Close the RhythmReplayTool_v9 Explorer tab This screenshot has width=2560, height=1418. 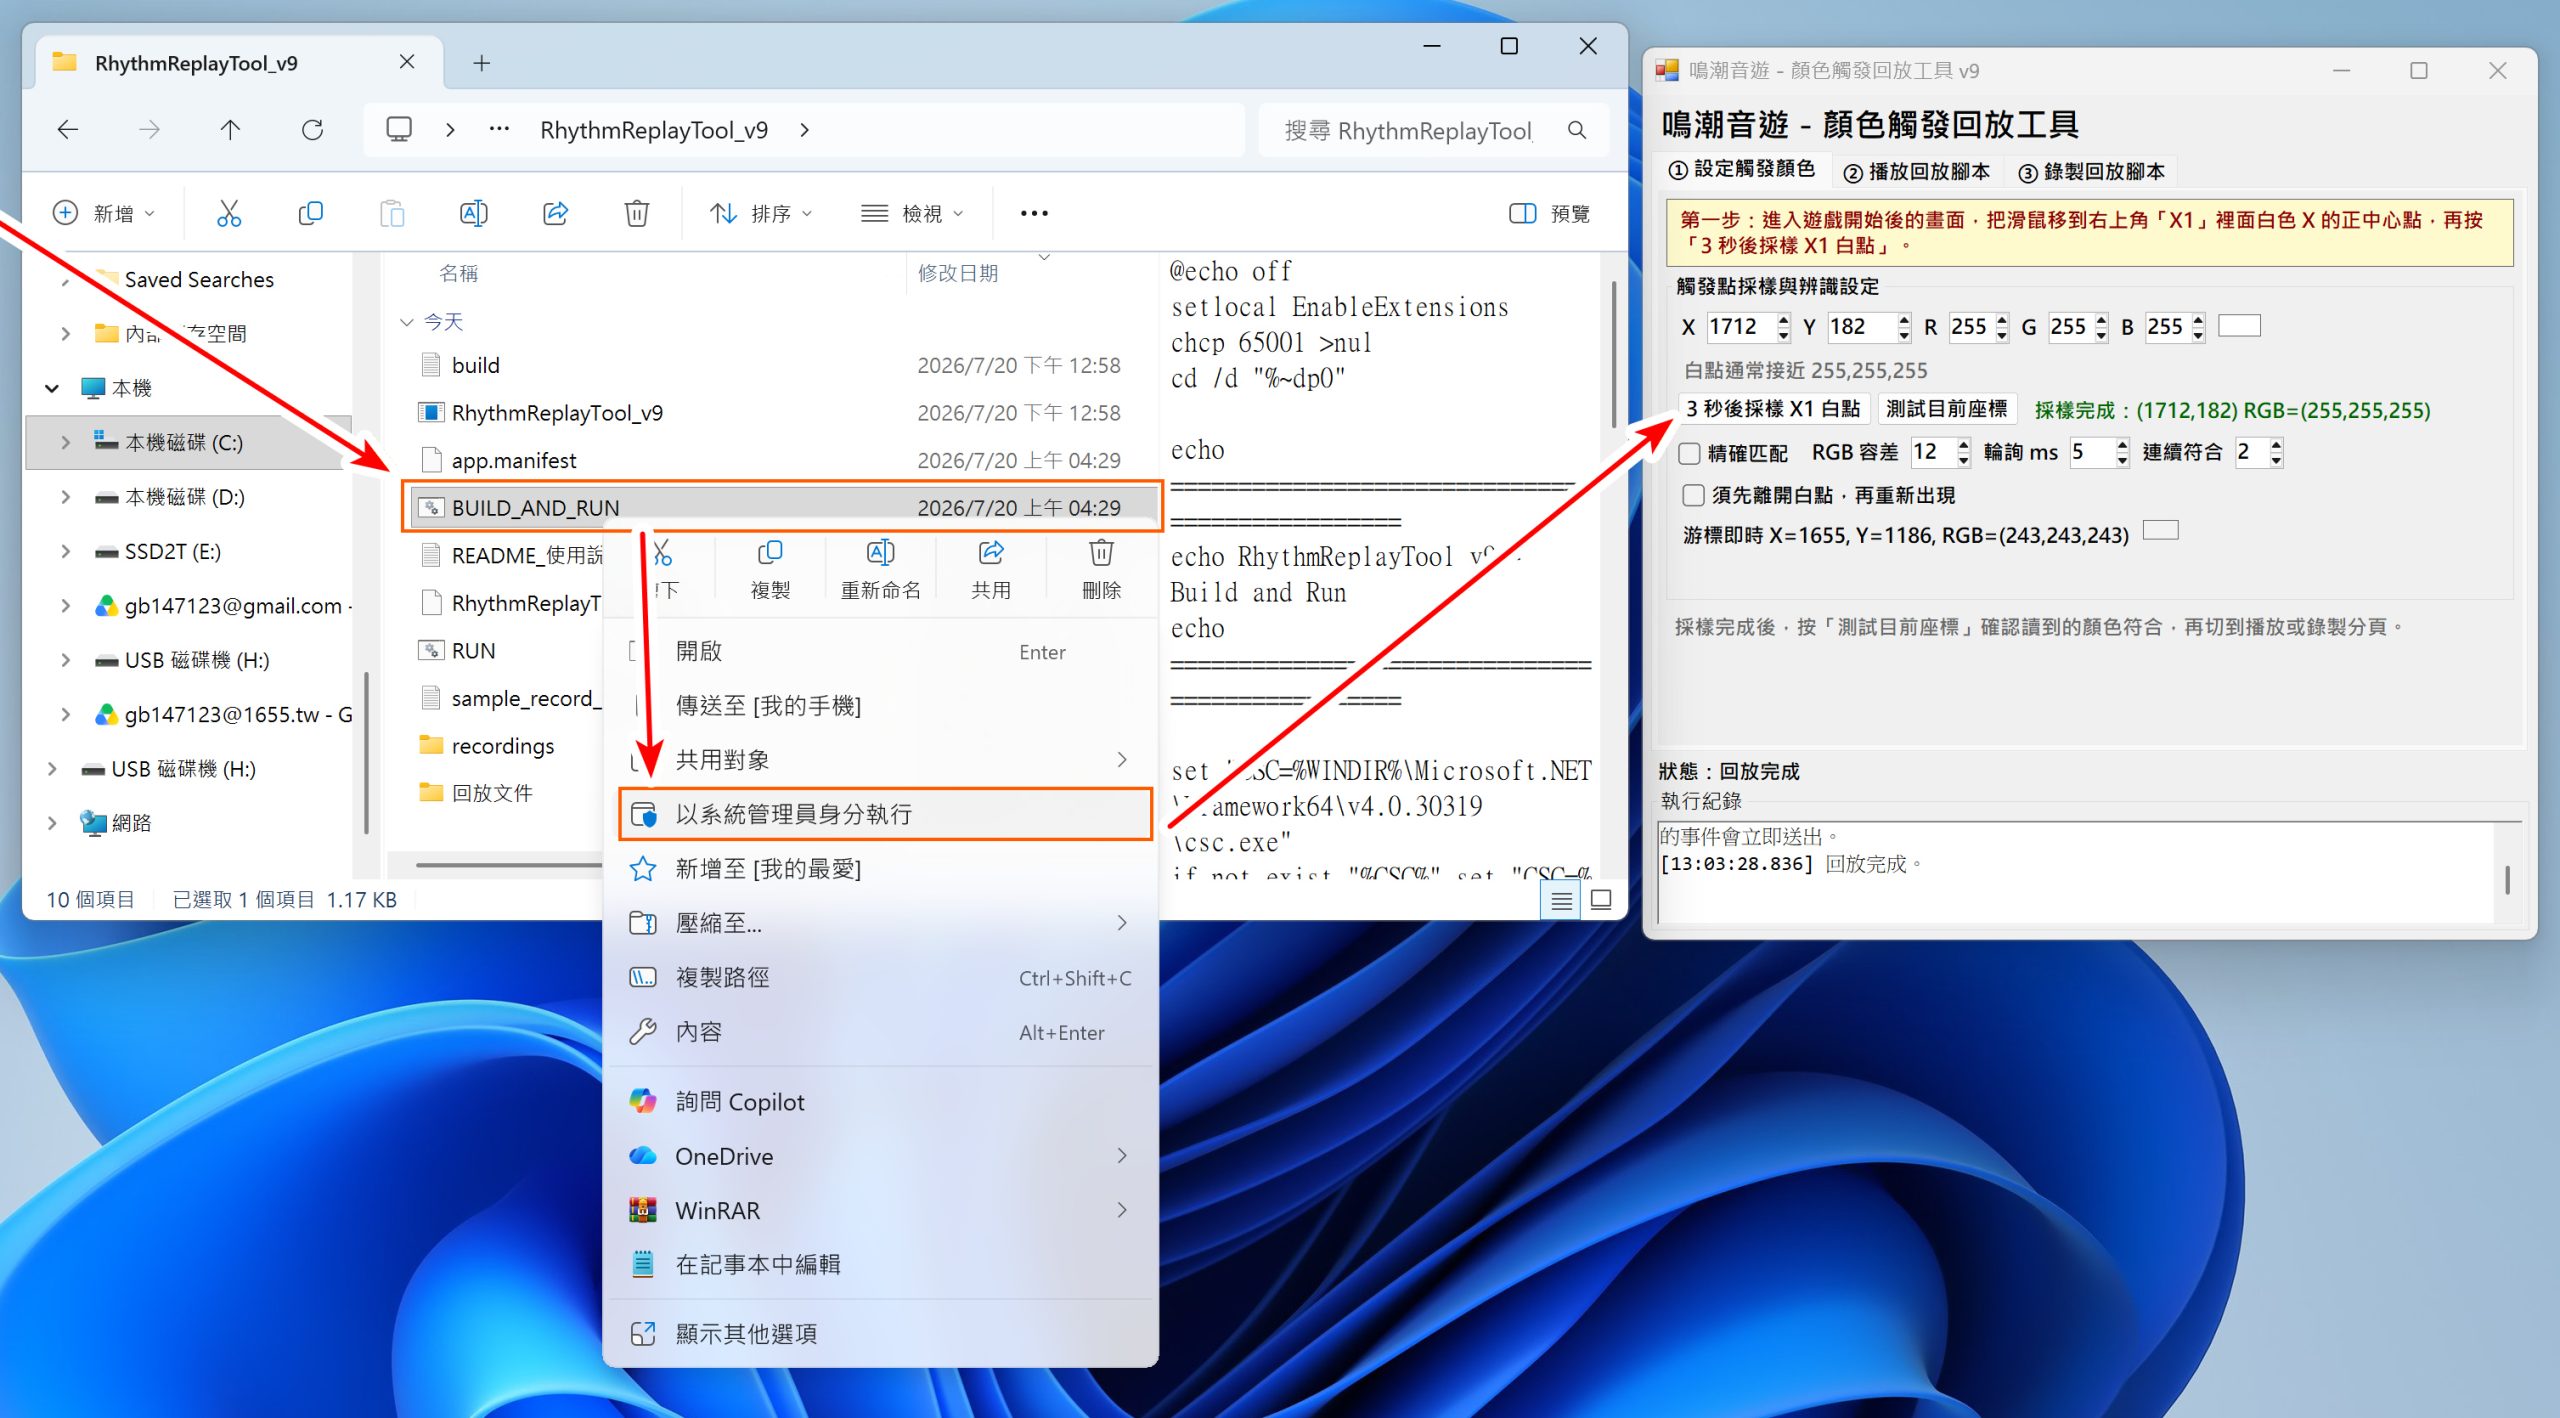[x=407, y=62]
